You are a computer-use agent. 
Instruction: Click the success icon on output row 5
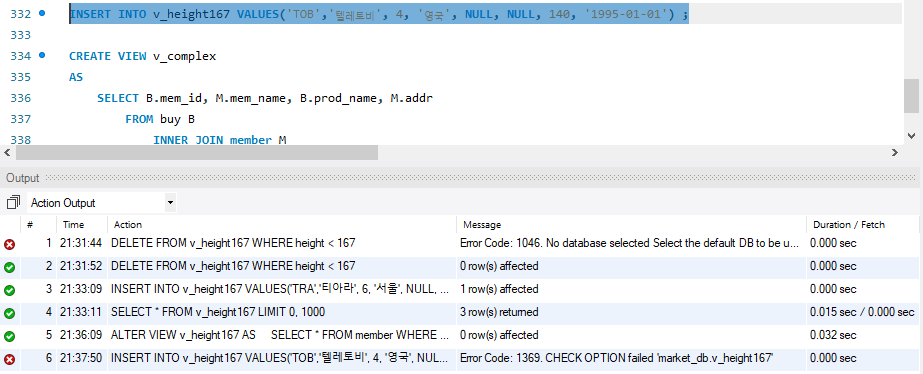[x=9, y=336]
